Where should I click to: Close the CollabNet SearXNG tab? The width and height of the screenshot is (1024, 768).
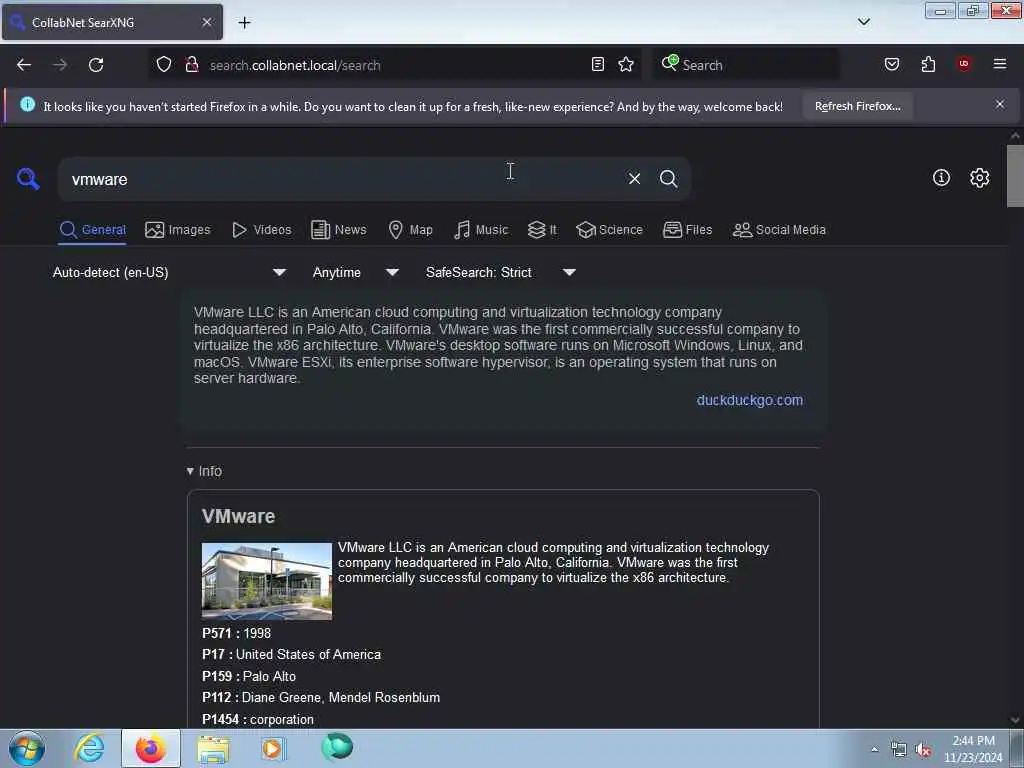tap(206, 22)
